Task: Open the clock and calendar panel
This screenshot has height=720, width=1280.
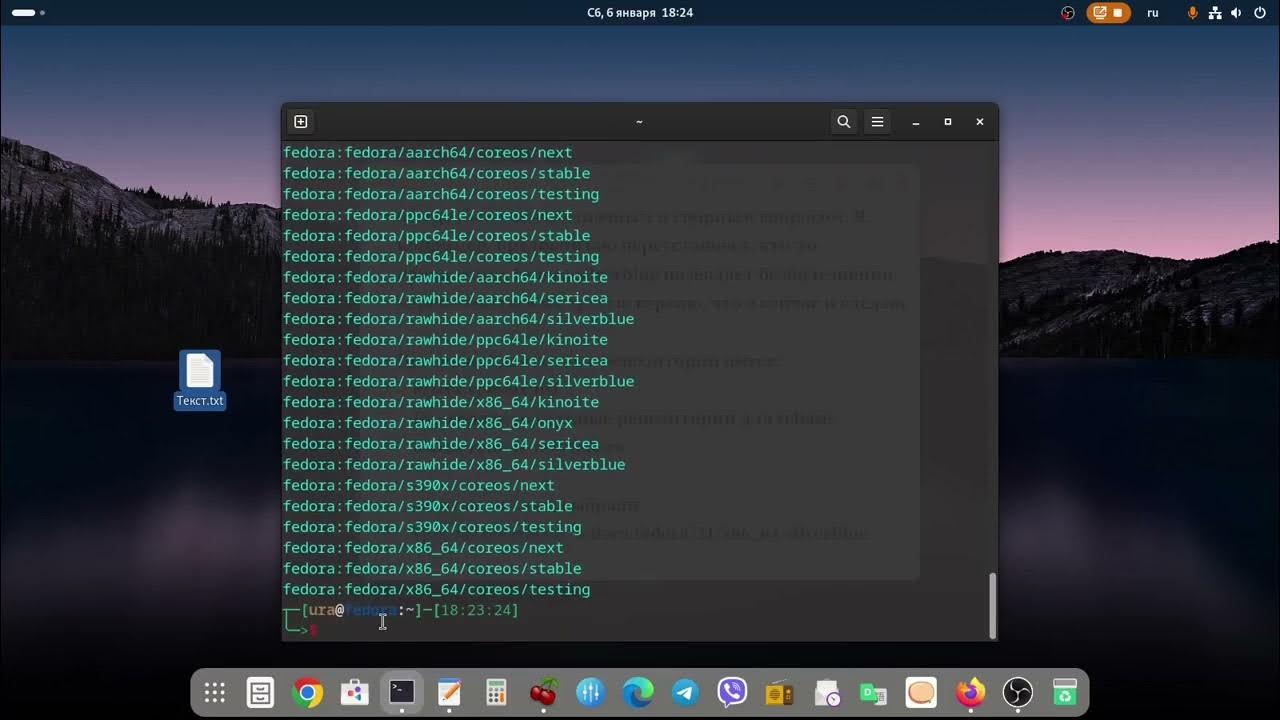Action: point(640,13)
